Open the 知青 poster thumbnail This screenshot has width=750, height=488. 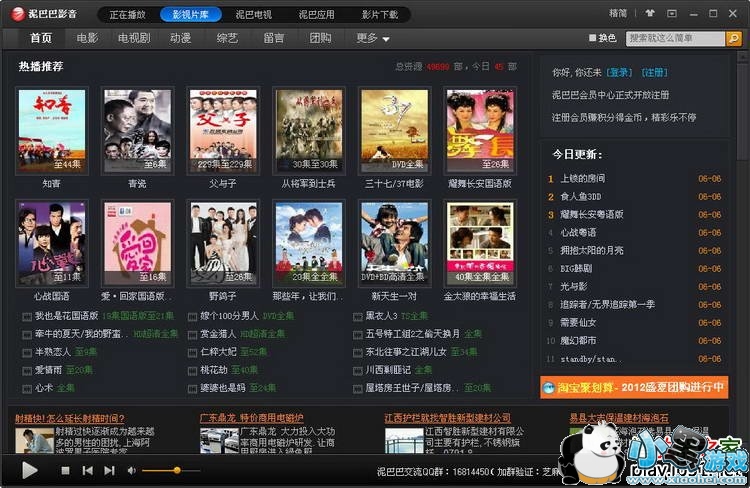click(x=52, y=131)
